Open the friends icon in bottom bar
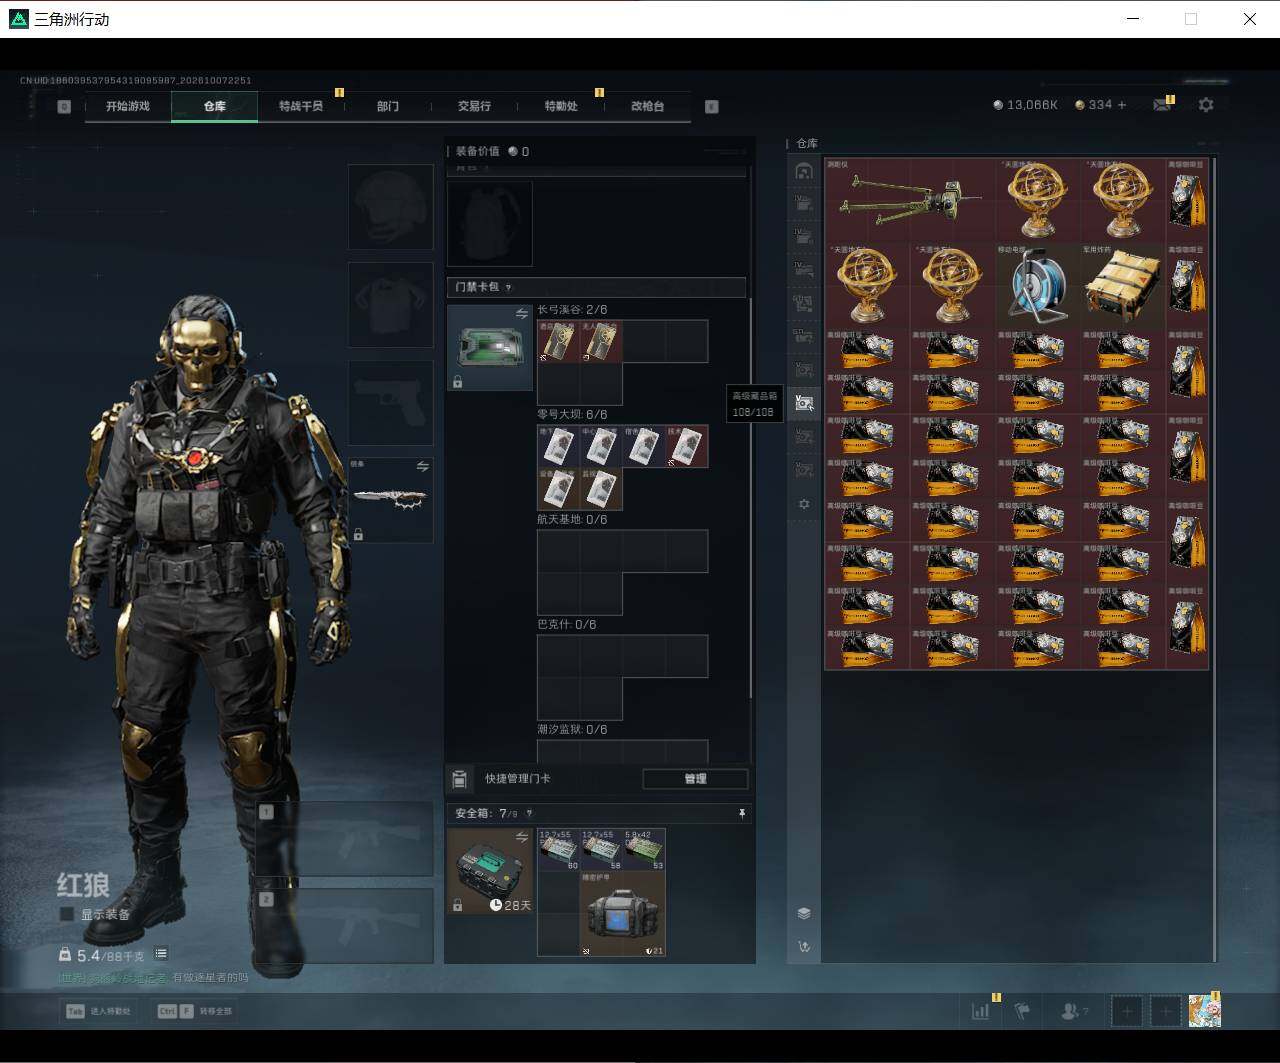 pyautogui.click(x=1072, y=1011)
